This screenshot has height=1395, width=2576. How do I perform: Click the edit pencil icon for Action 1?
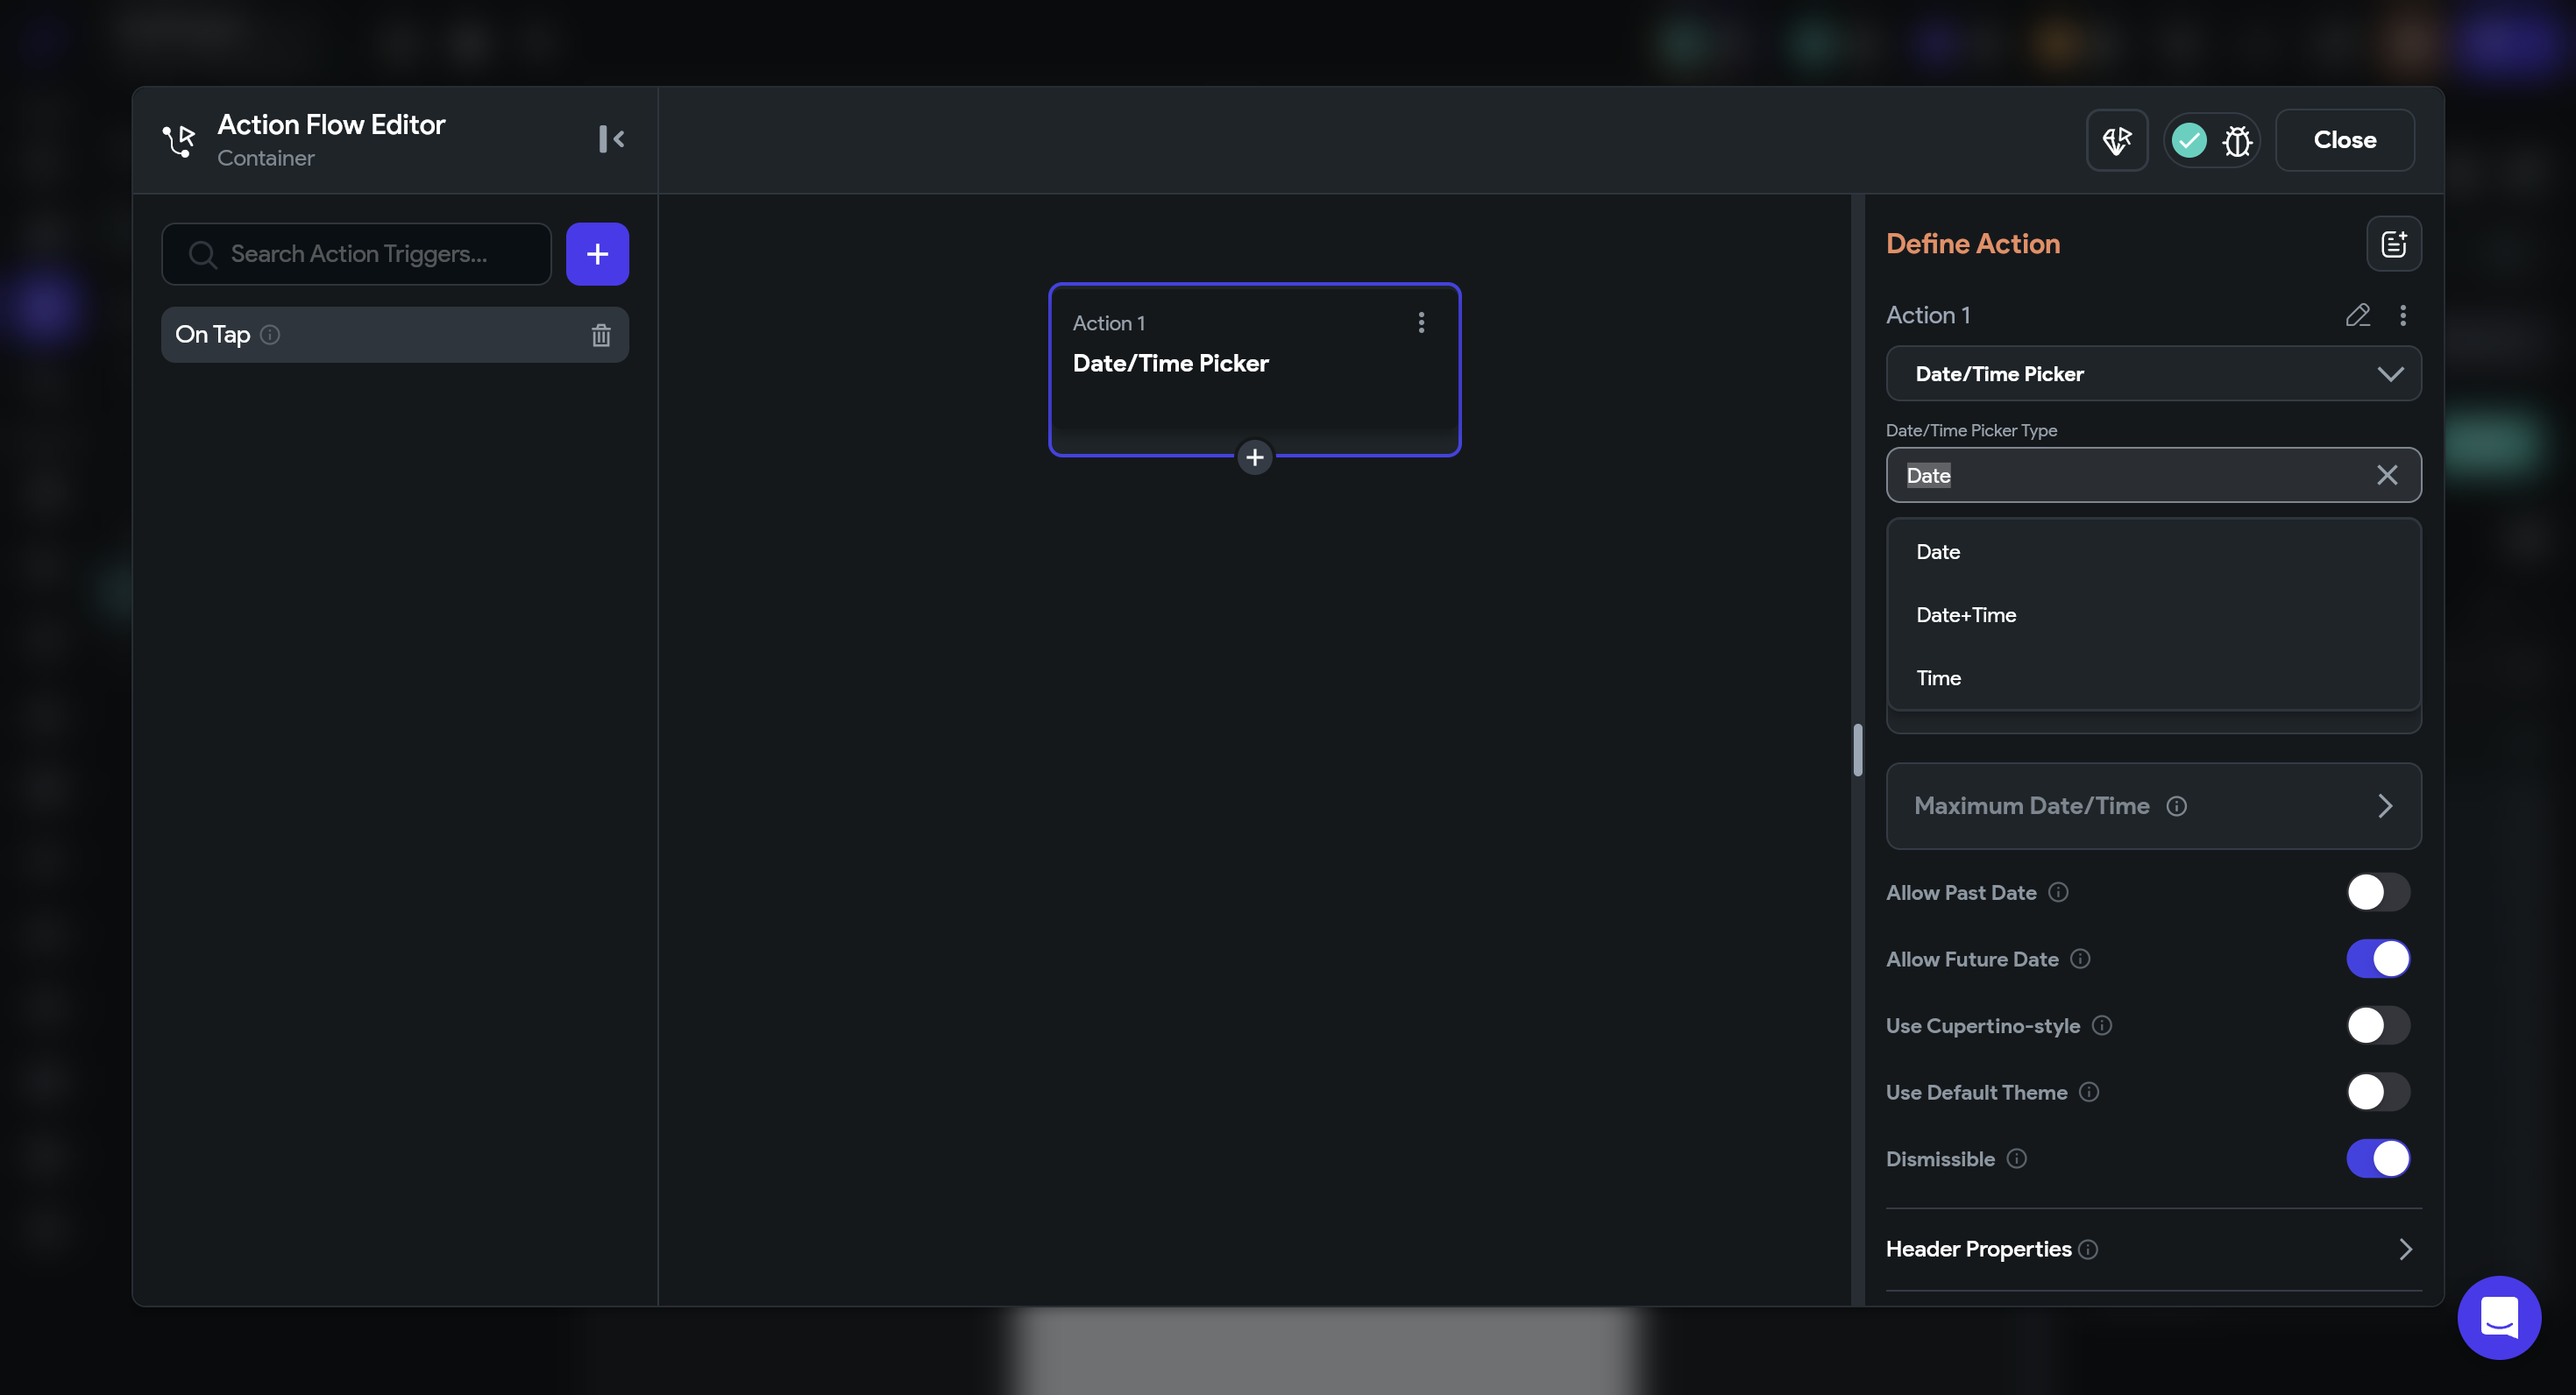2357,315
